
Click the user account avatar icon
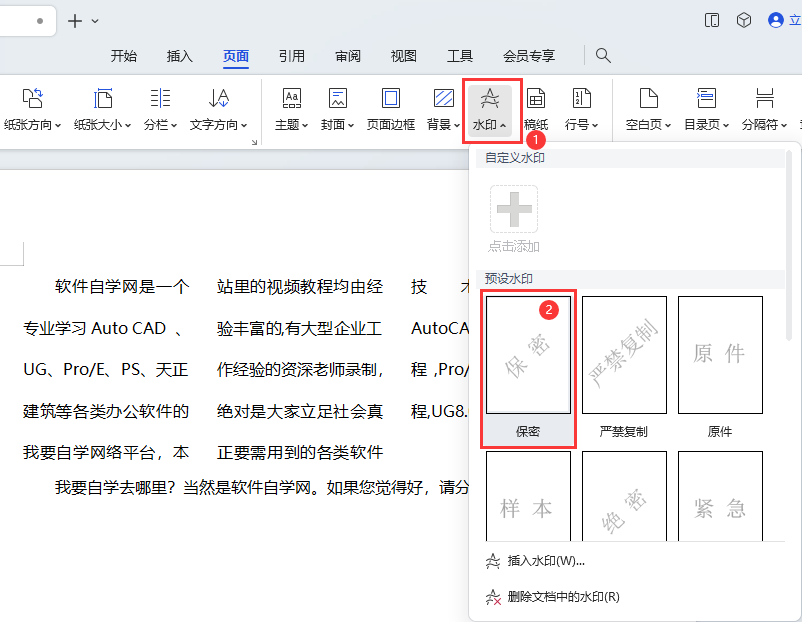coord(776,20)
